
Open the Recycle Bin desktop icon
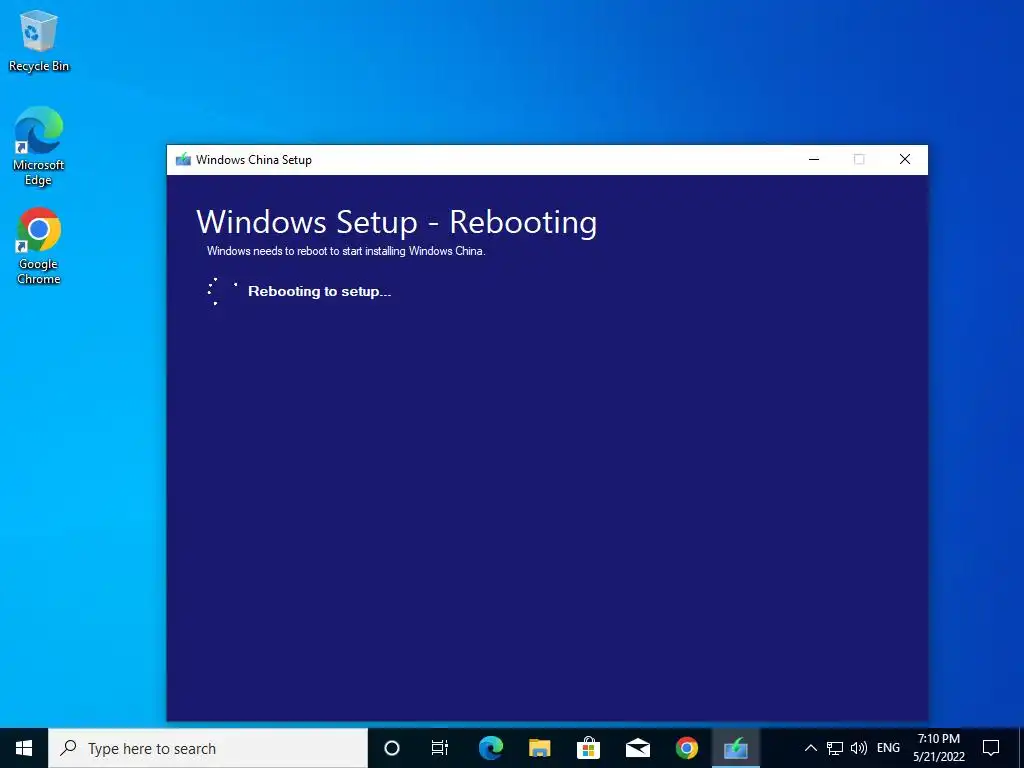39,40
